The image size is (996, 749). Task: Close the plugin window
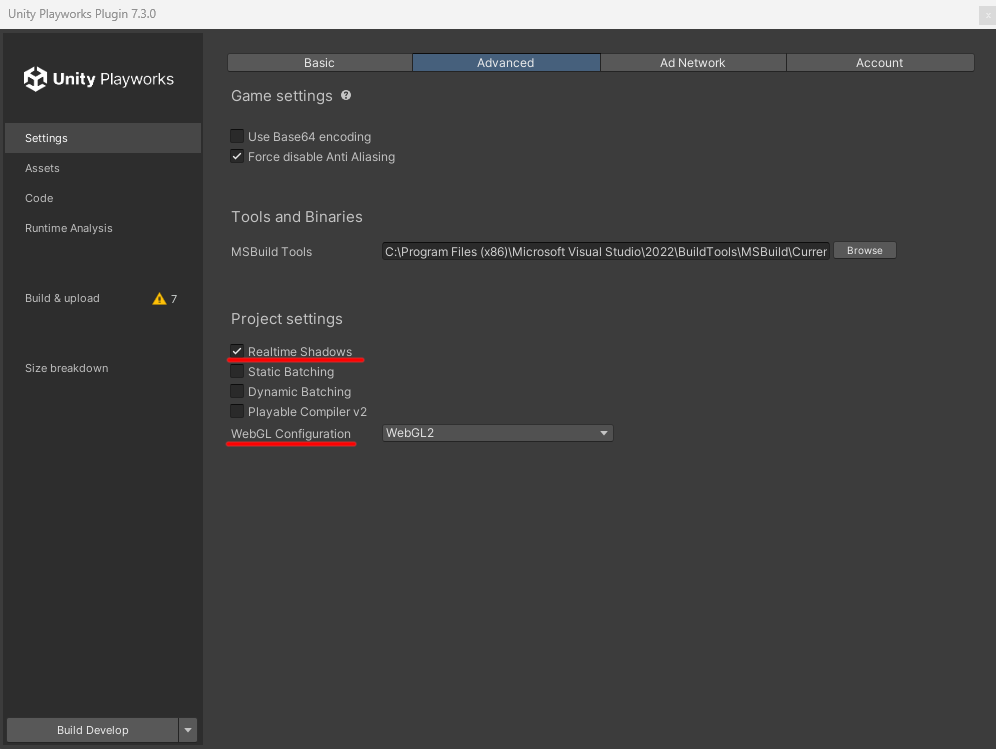(988, 15)
